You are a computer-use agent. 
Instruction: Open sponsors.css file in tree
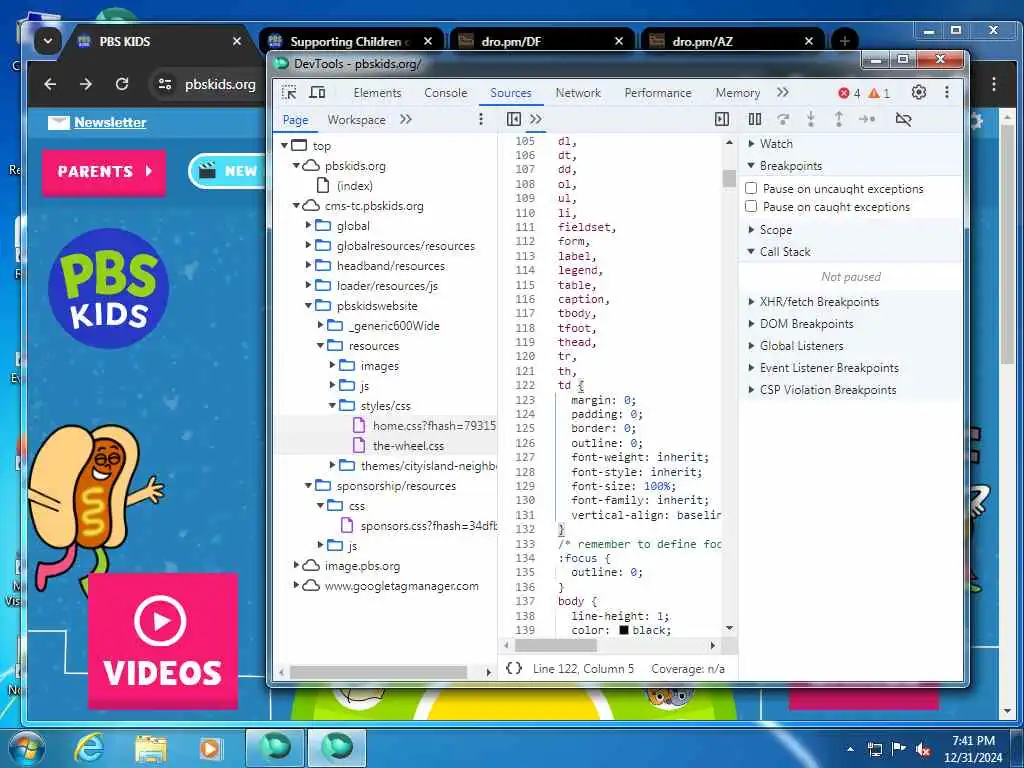pyautogui.click(x=429, y=526)
